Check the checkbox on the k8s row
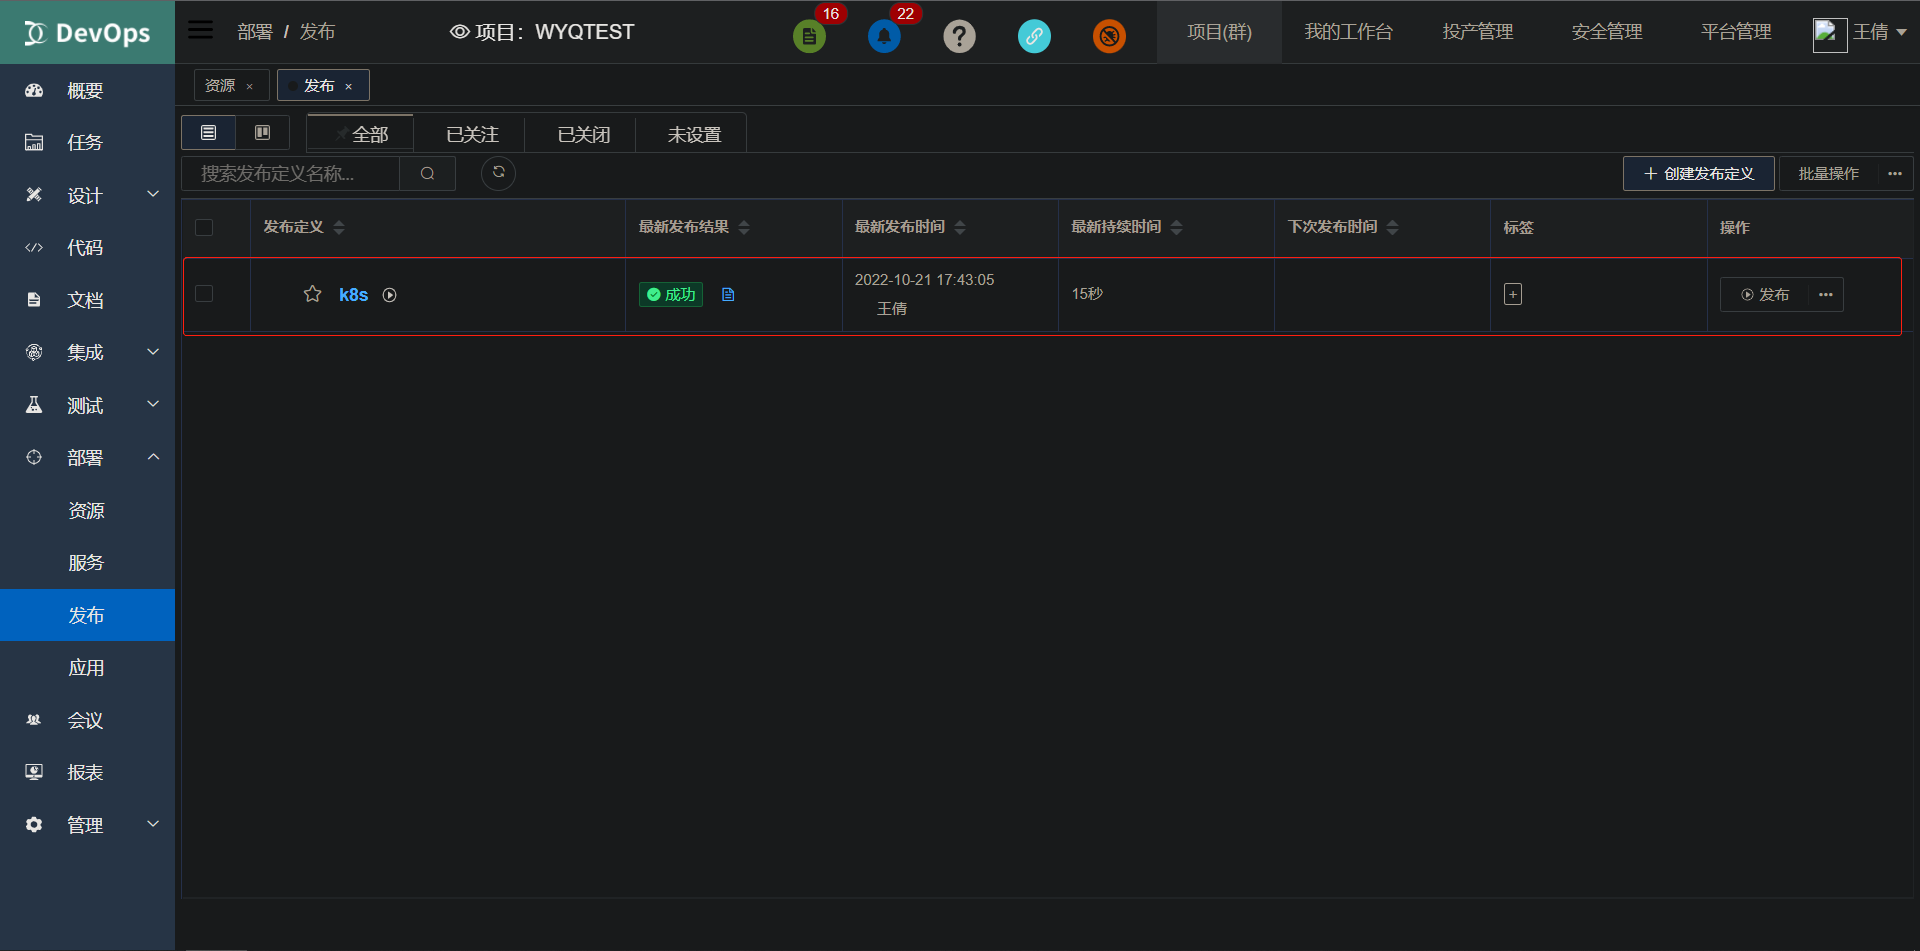This screenshot has height=951, width=1920. click(203, 294)
